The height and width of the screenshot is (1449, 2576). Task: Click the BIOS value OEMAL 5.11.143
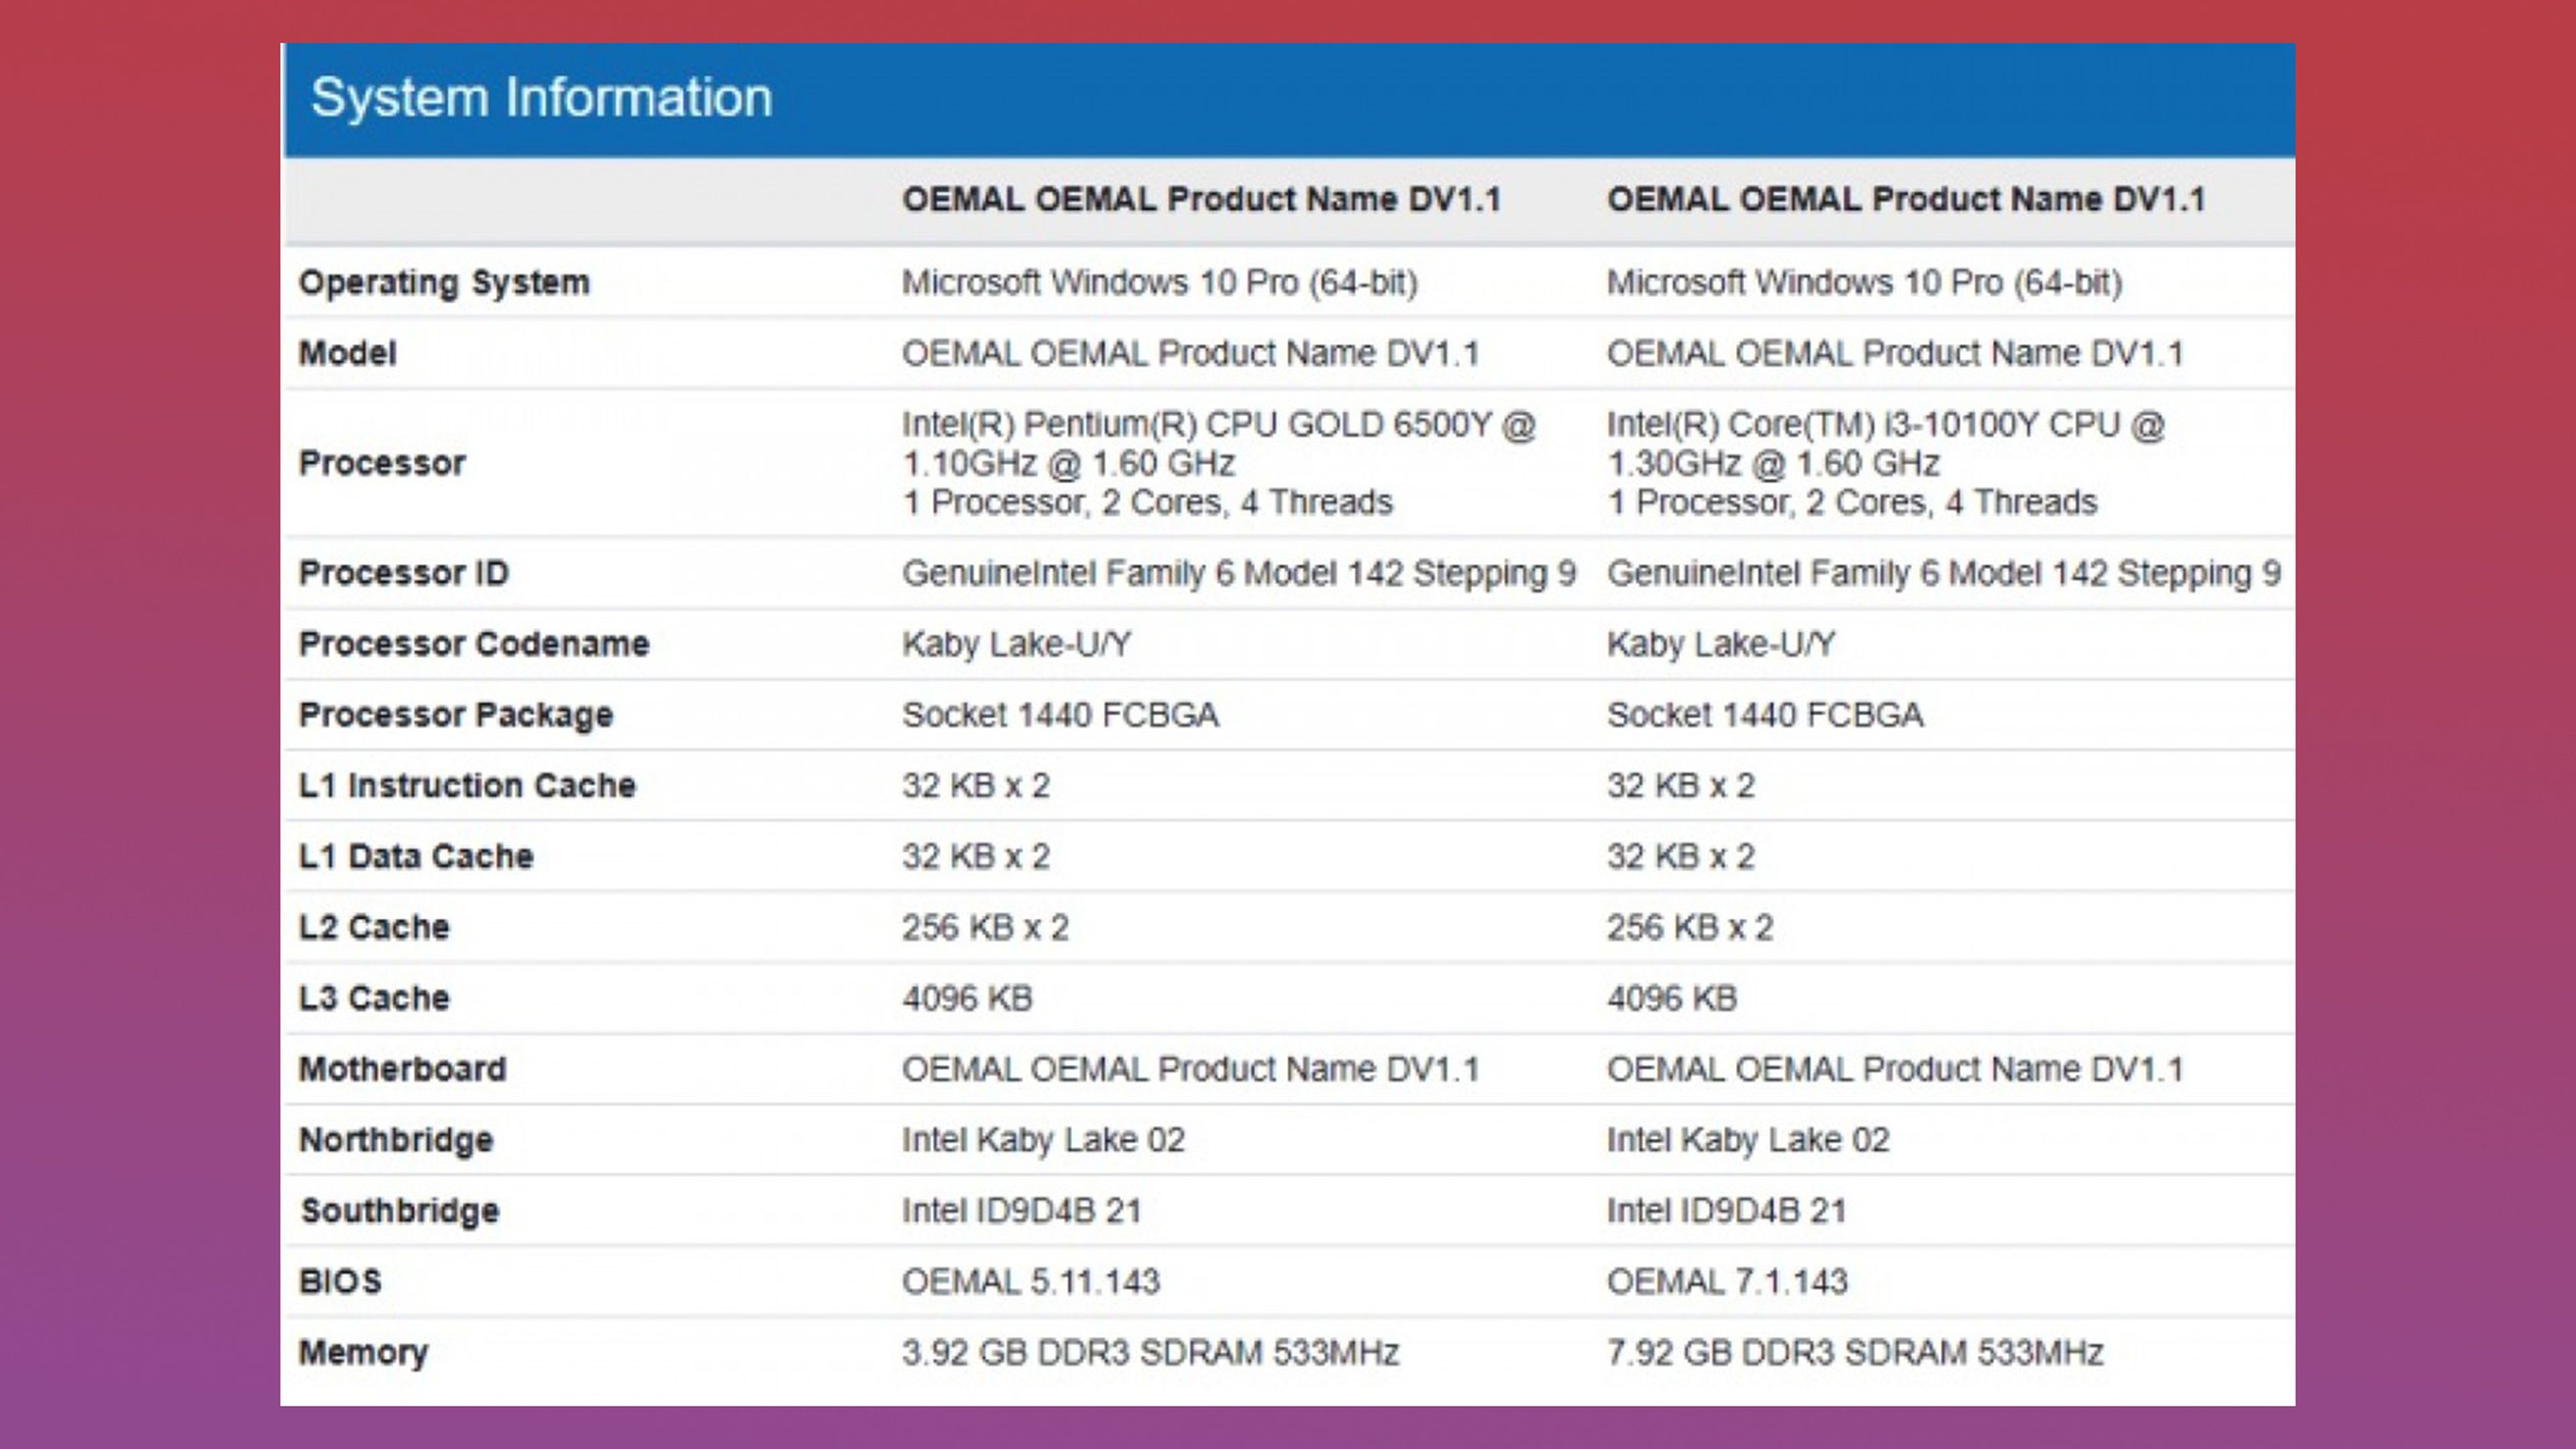point(1030,1282)
